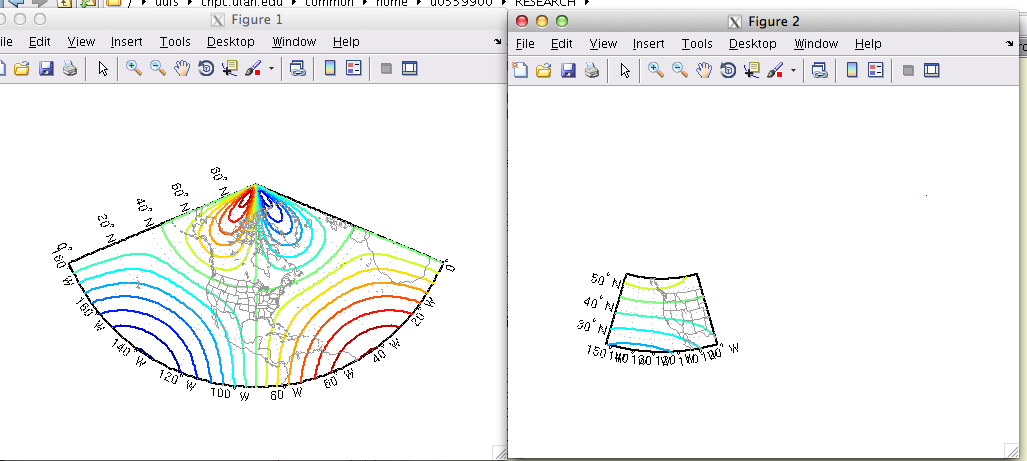1027x461 pixels.
Task: Maximize Figure 2 with green button
Action: pyautogui.click(x=561, y=21)
